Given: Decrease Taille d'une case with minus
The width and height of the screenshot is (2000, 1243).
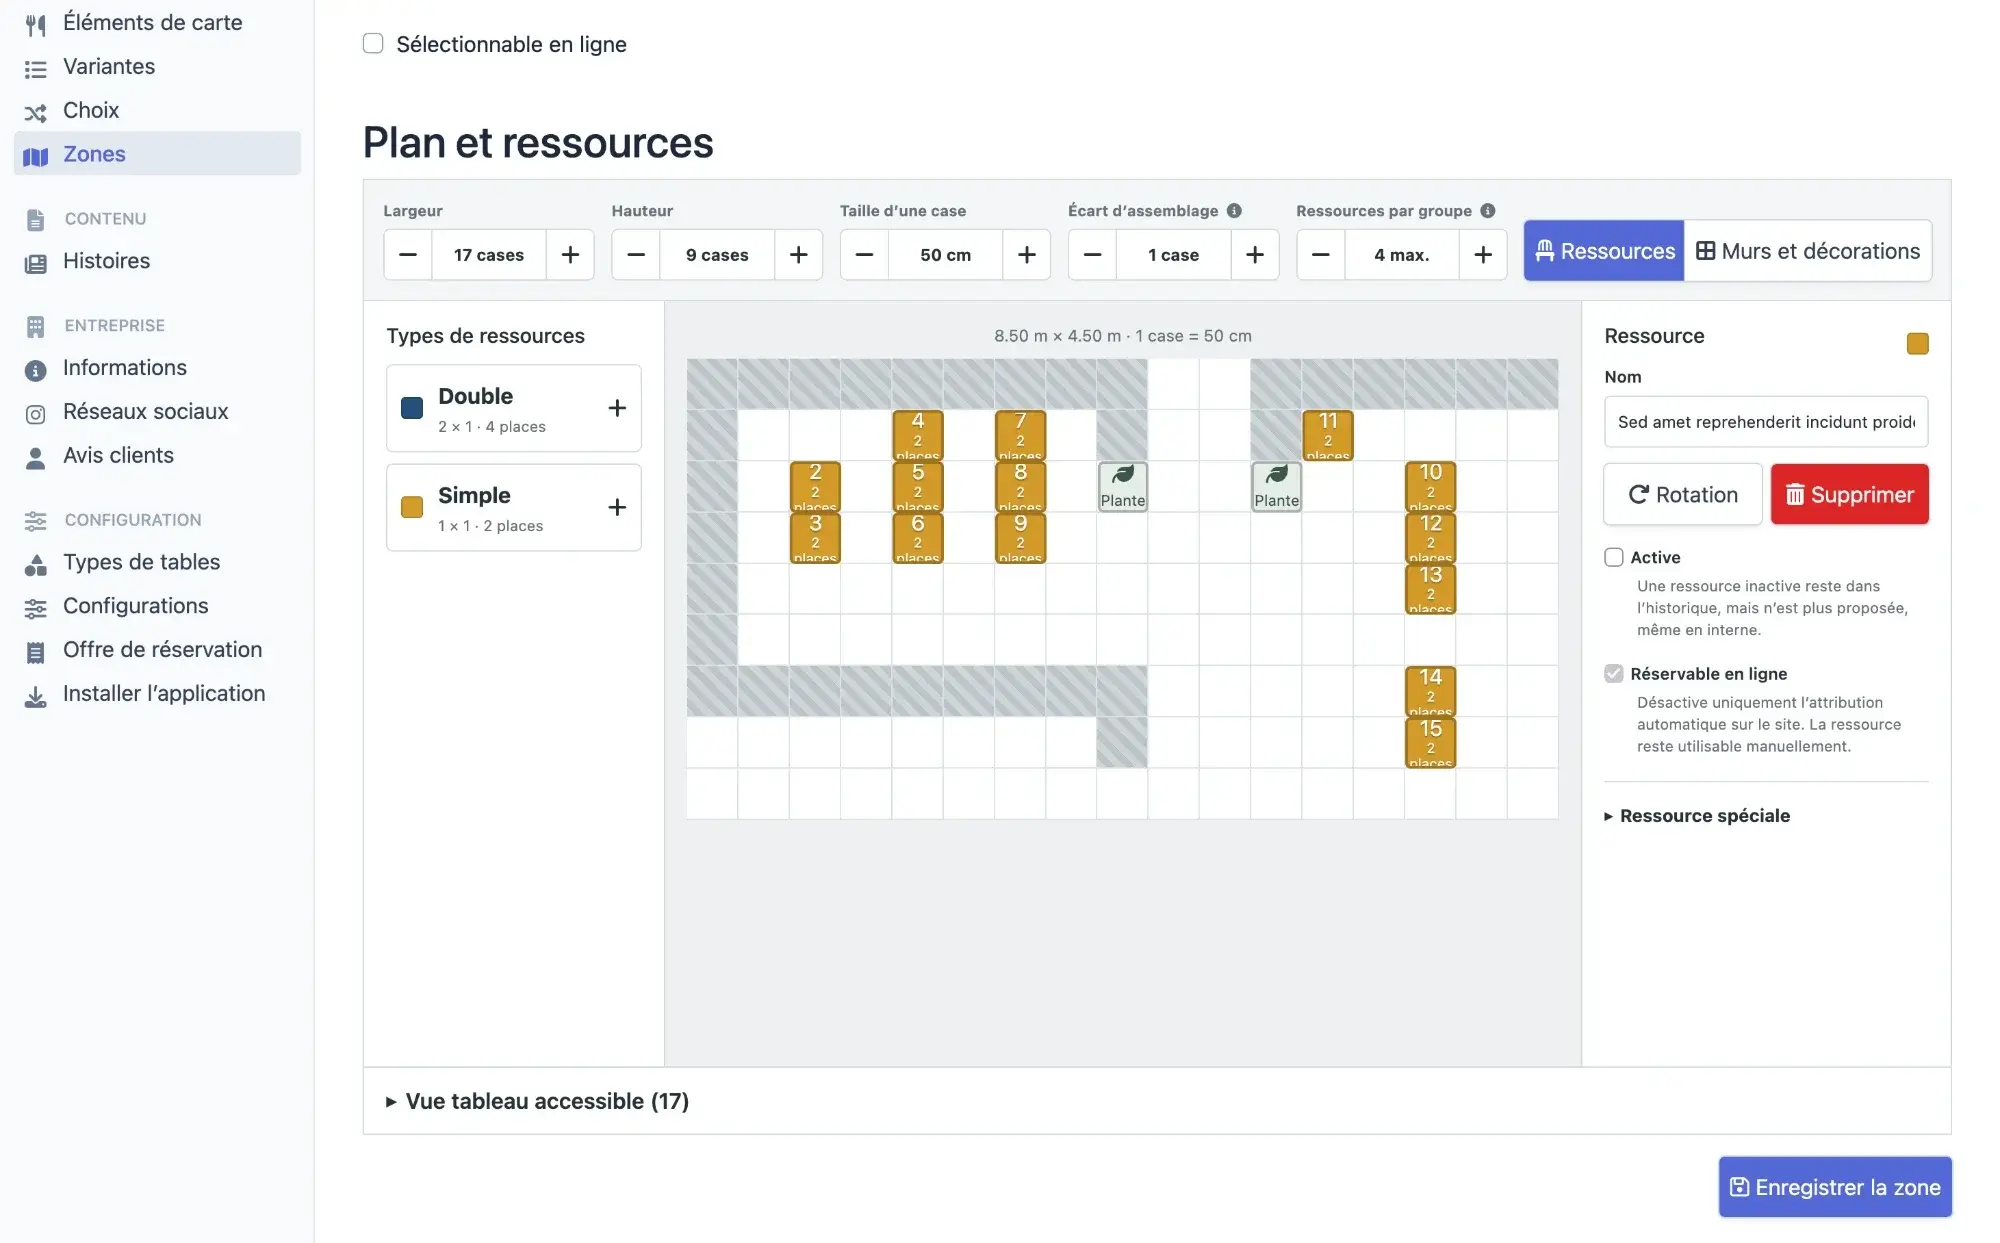Looking at the screenshot, I should [864, 255].
